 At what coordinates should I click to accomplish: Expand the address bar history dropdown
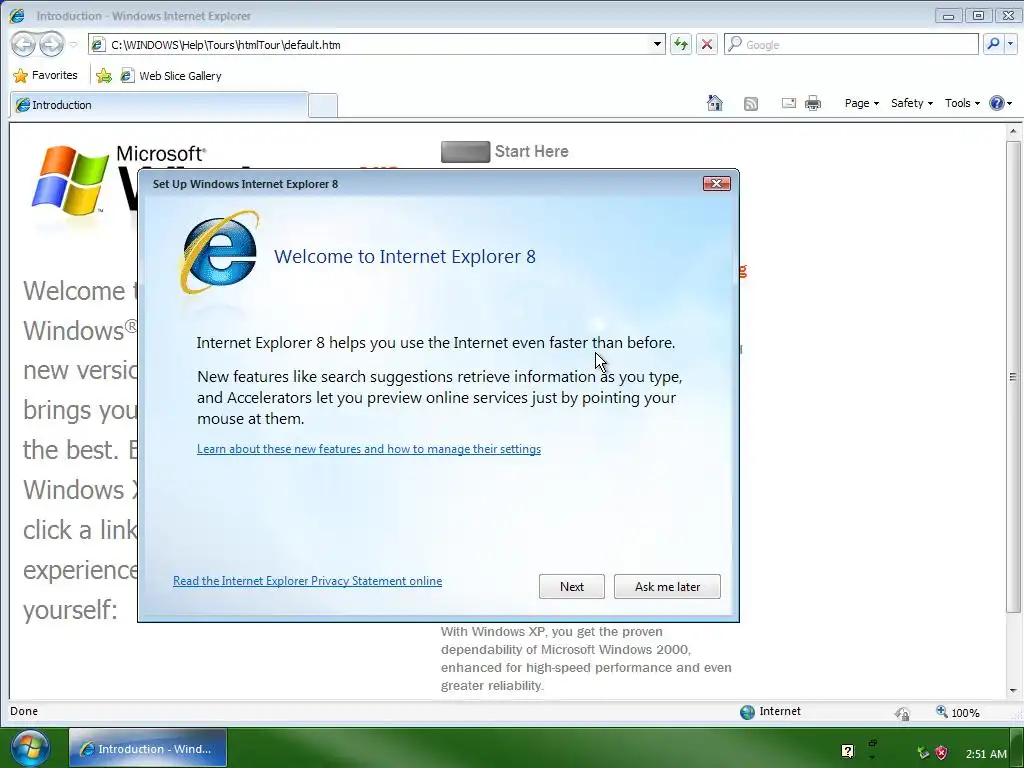click(x=657, y=44)
